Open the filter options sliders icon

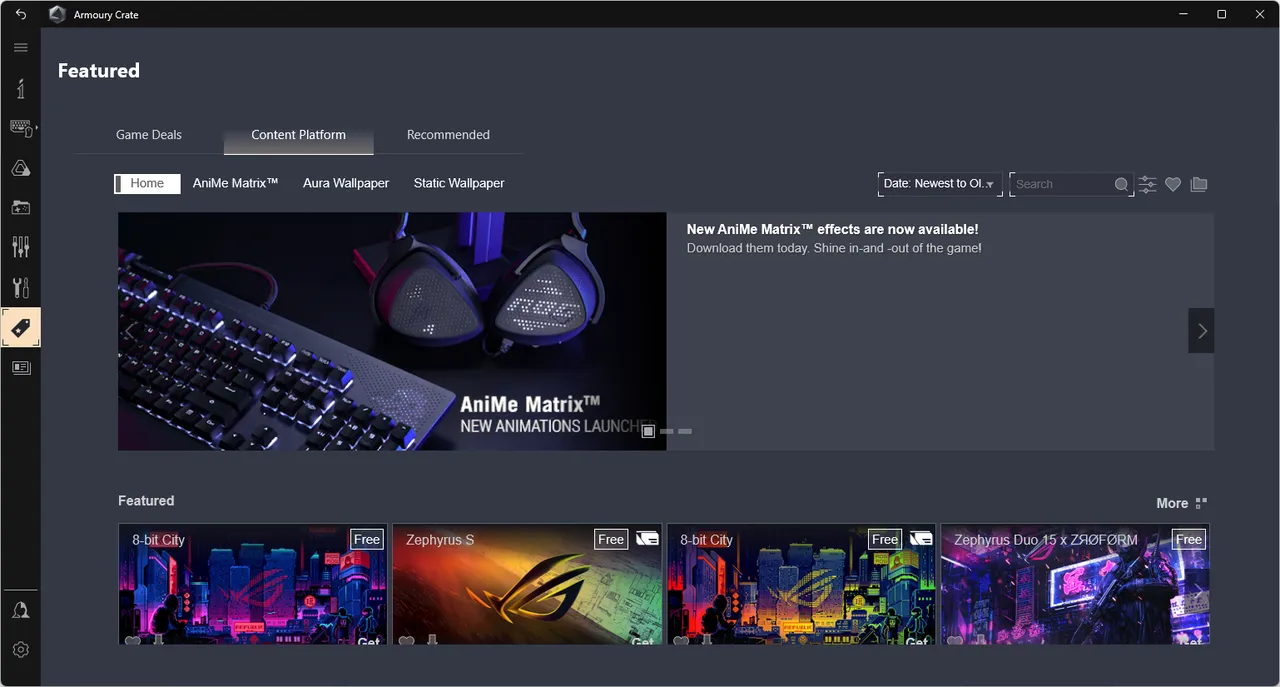coord(1147,184)
